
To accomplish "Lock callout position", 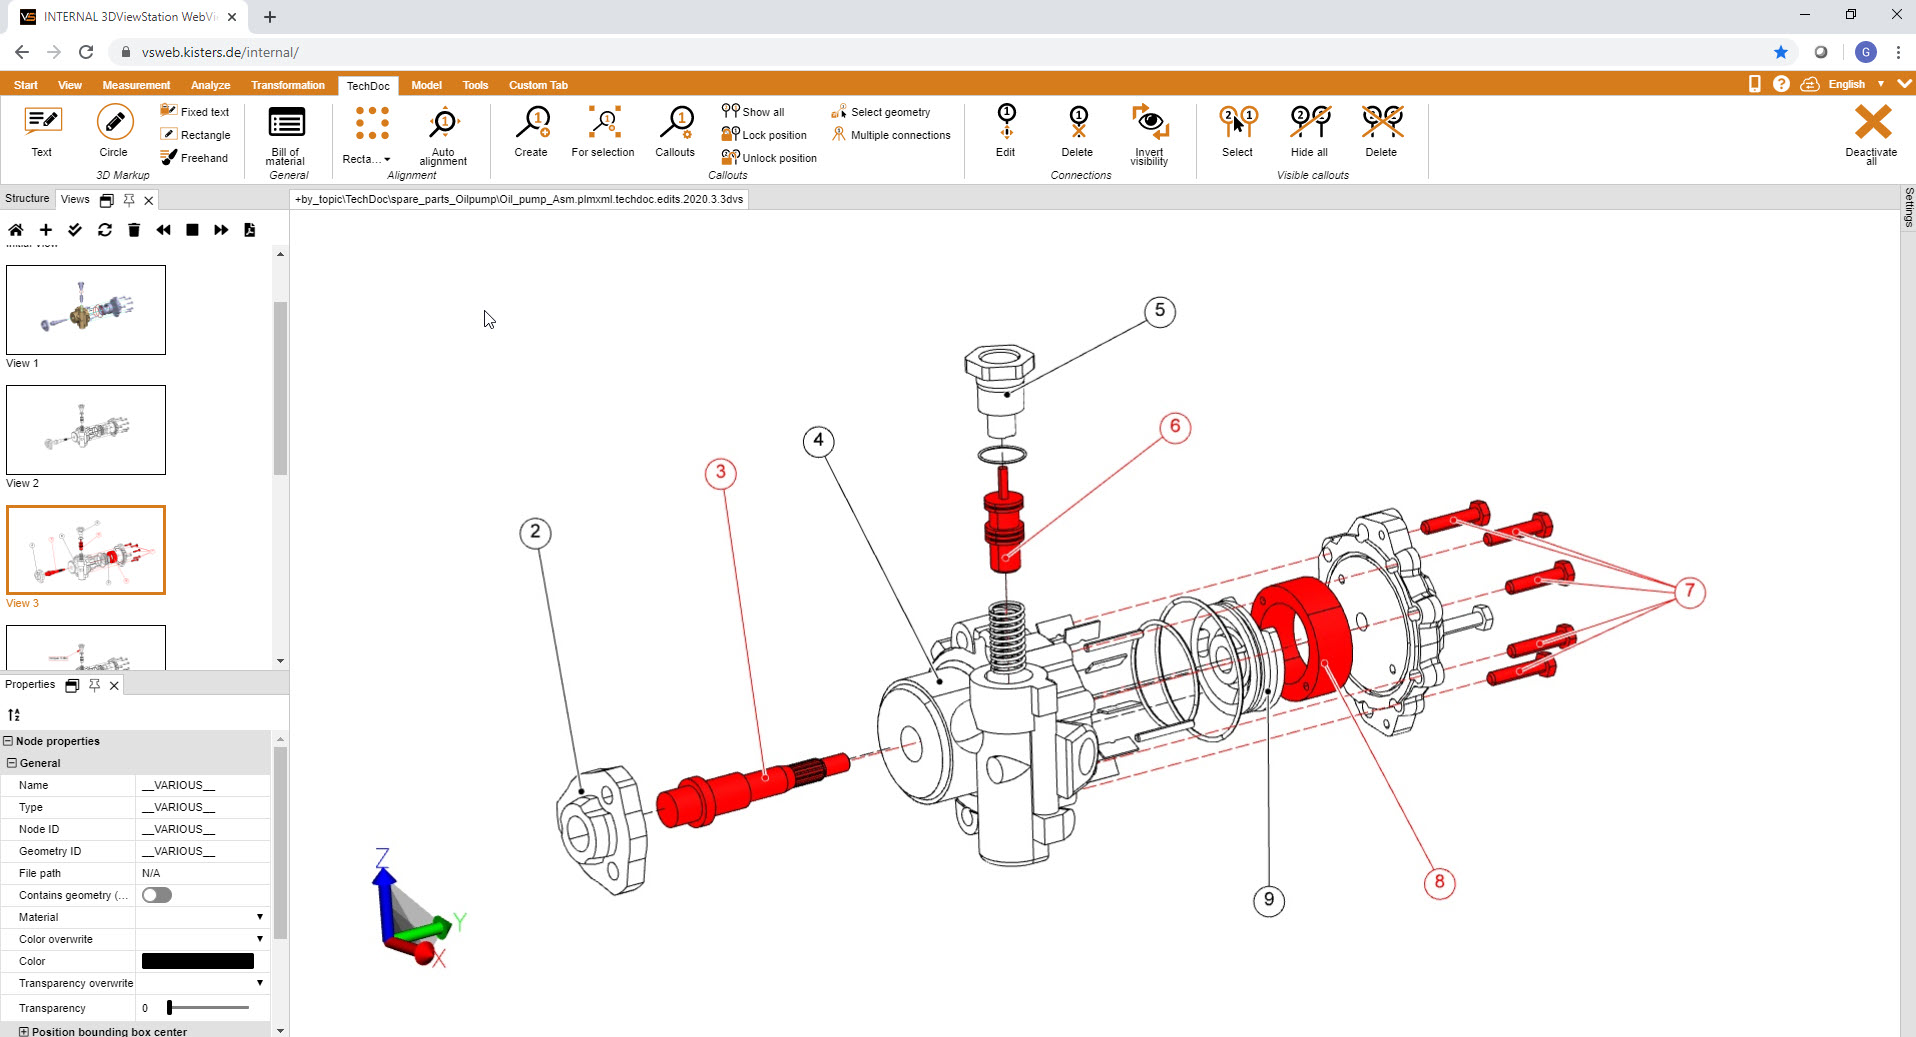I will (x=764, y=135).
